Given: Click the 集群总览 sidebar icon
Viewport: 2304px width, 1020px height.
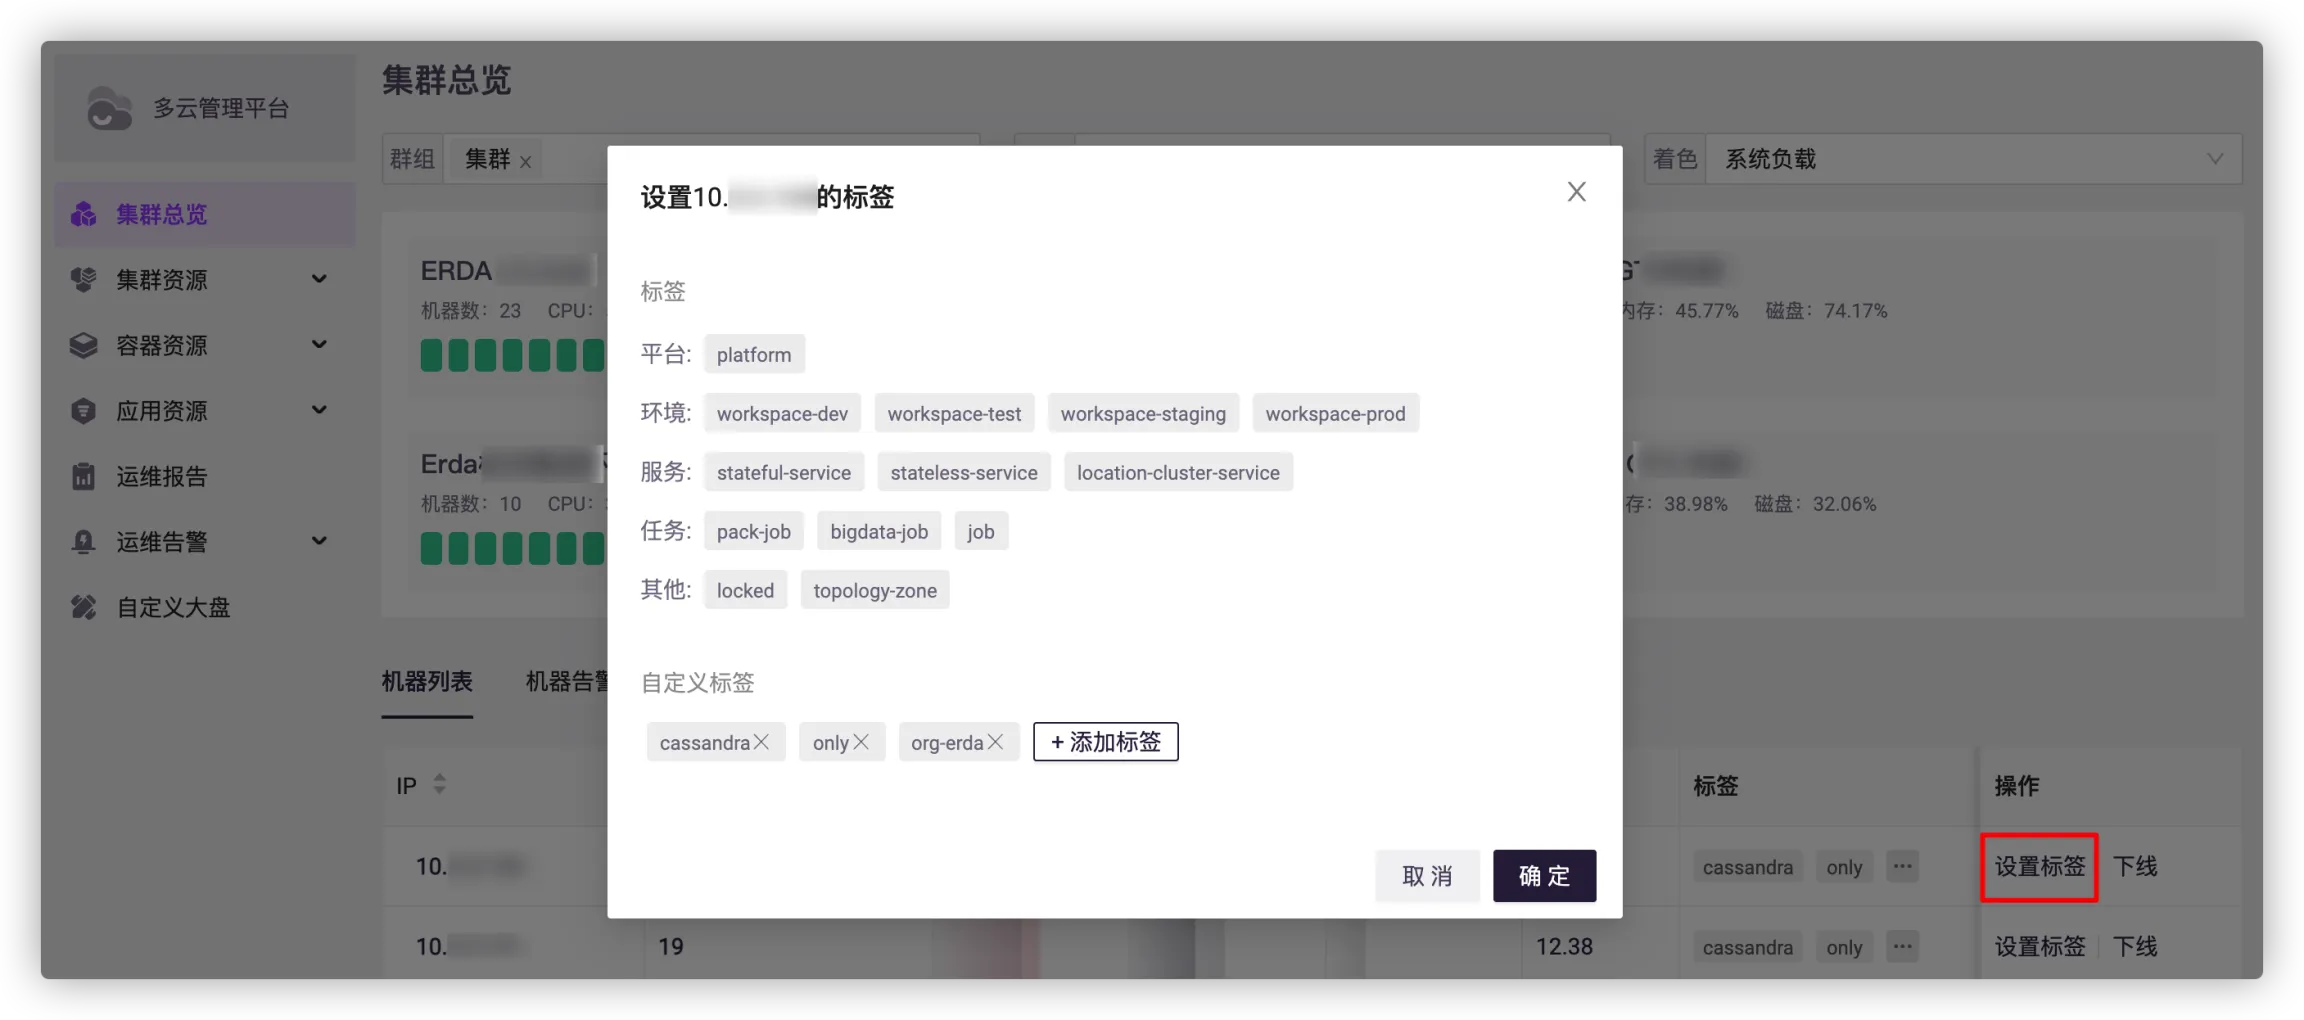Looking at the screenshot, I should pos(84,214).
